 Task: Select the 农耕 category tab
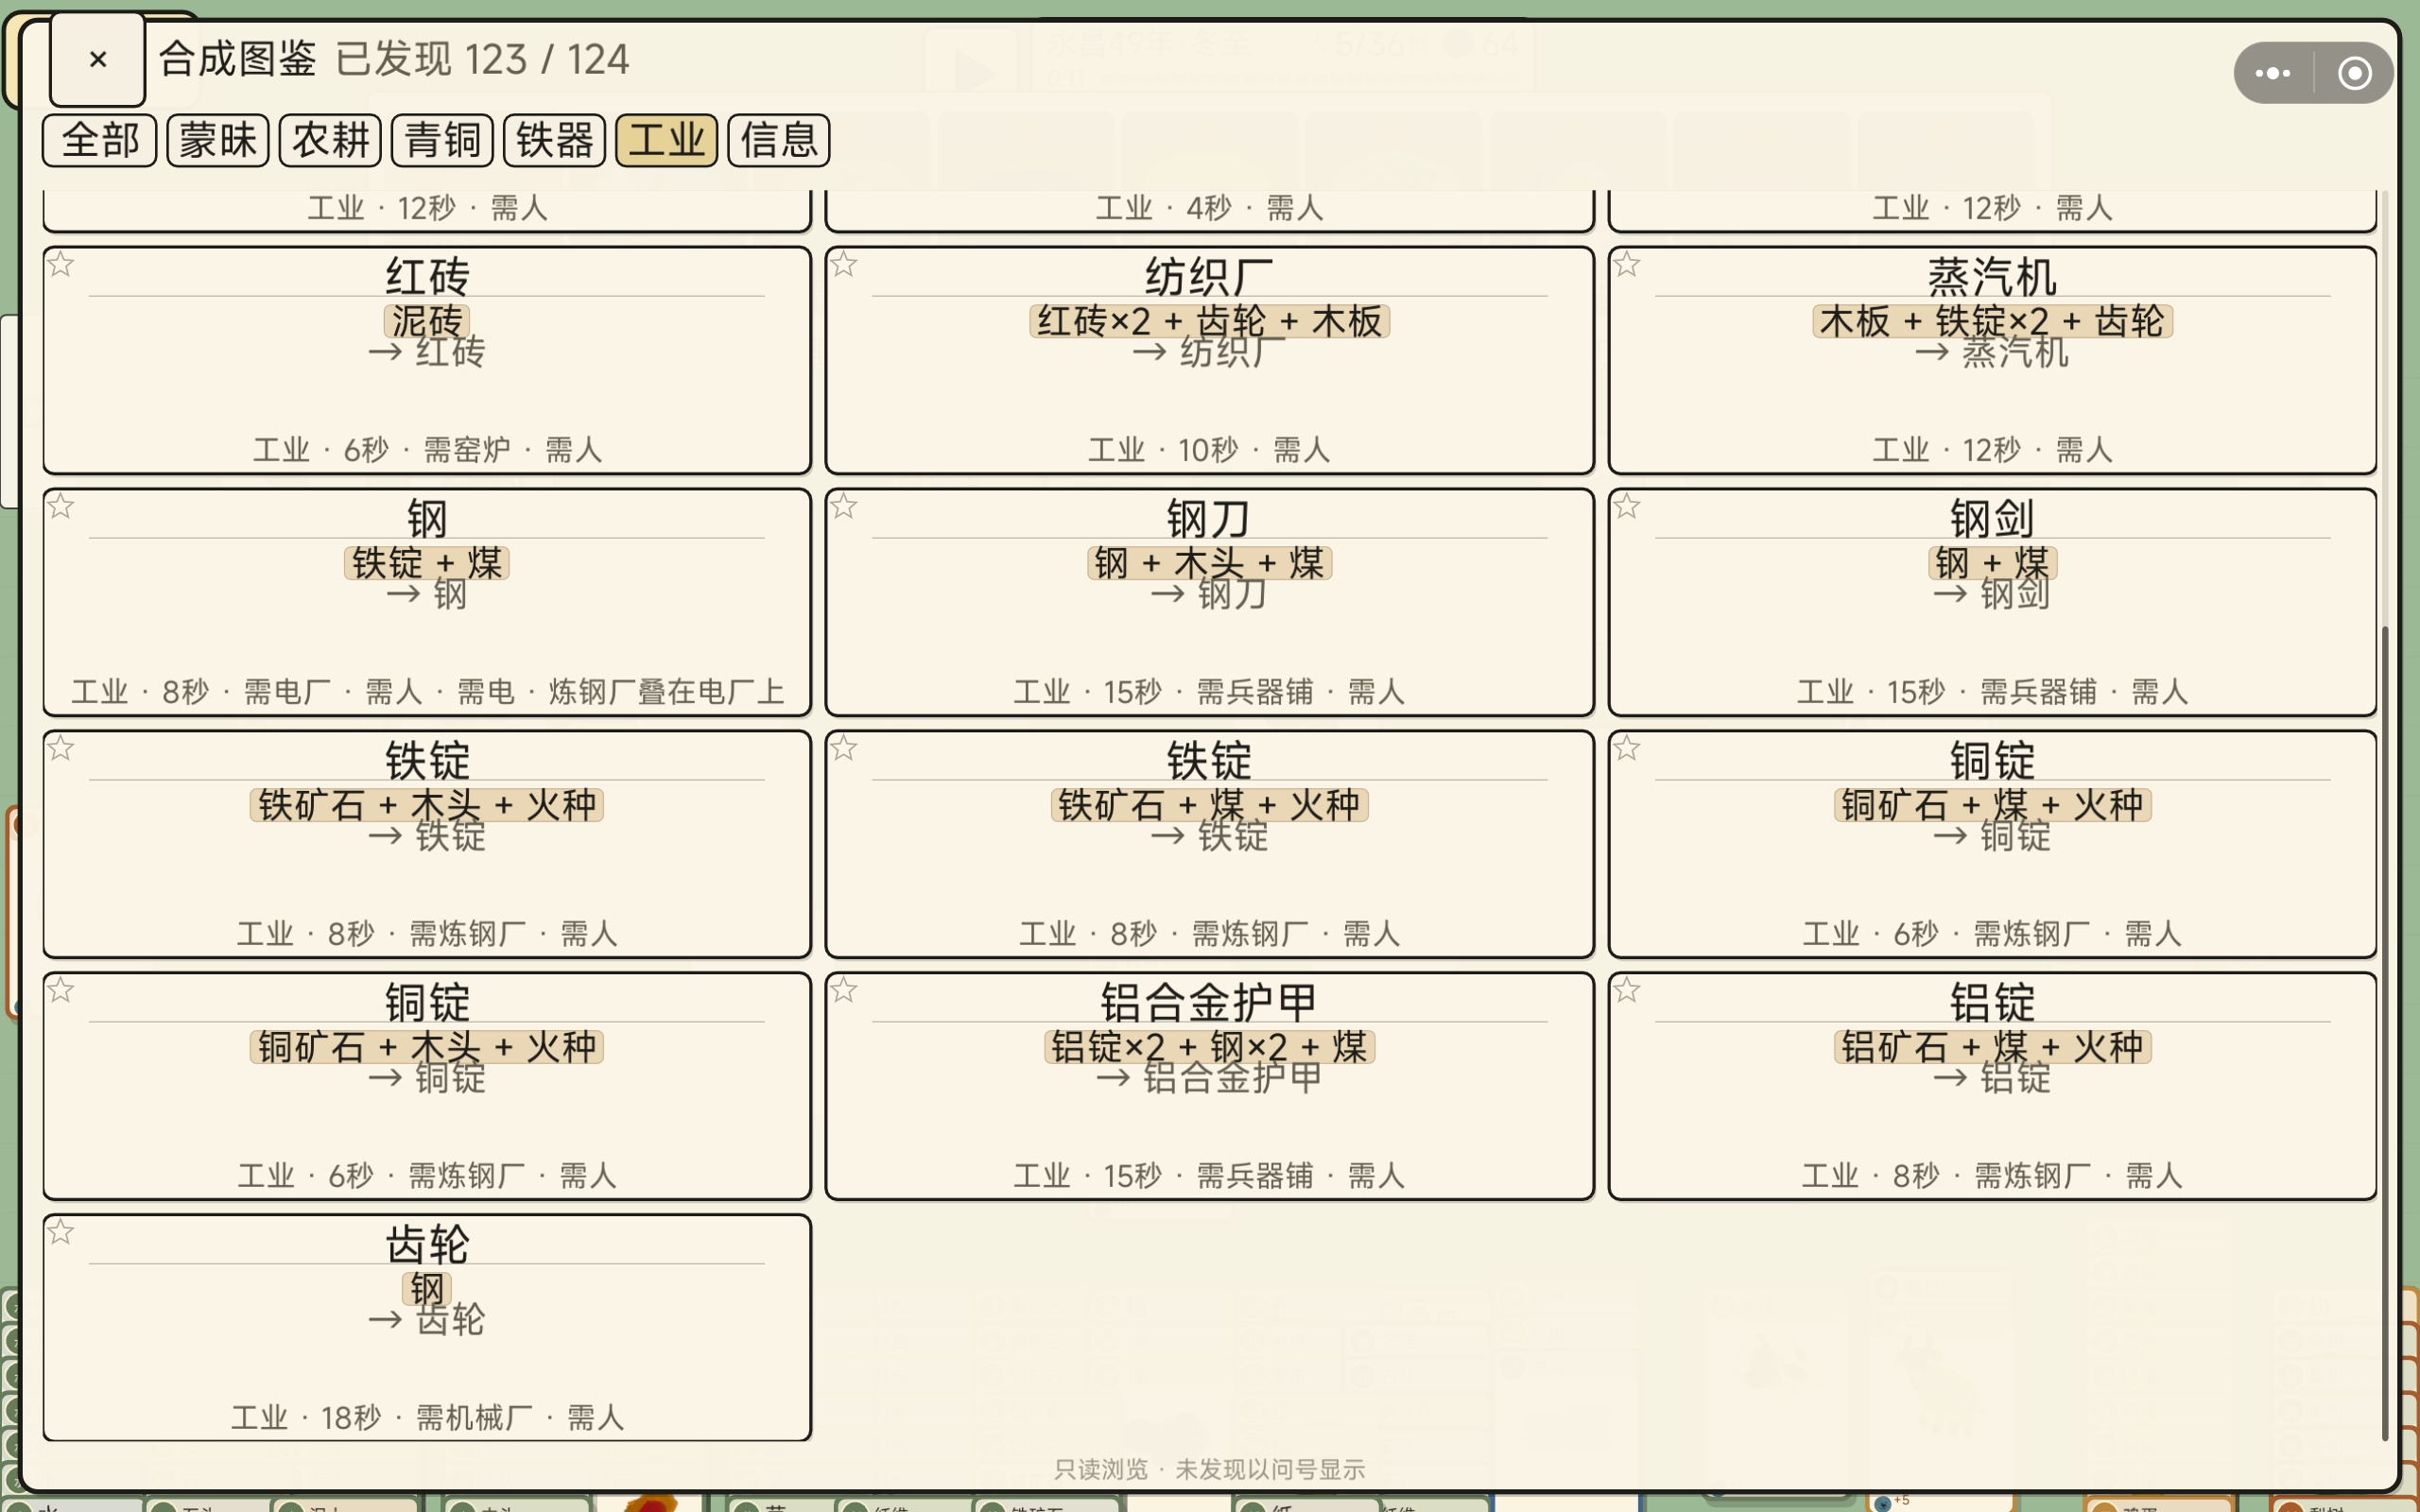(x=330, y=140)
